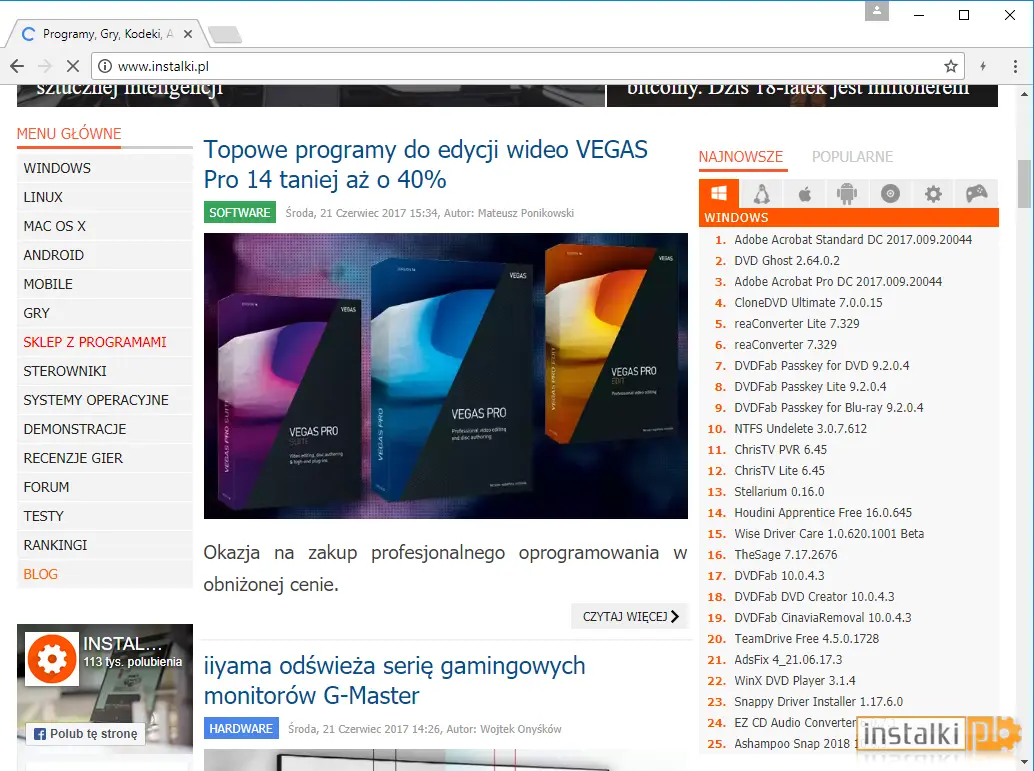Image resolution: width=1034 pixels, height=771 pixels.
Task: Open Chrome's three-dot menu
Action: pos(1015,66)
